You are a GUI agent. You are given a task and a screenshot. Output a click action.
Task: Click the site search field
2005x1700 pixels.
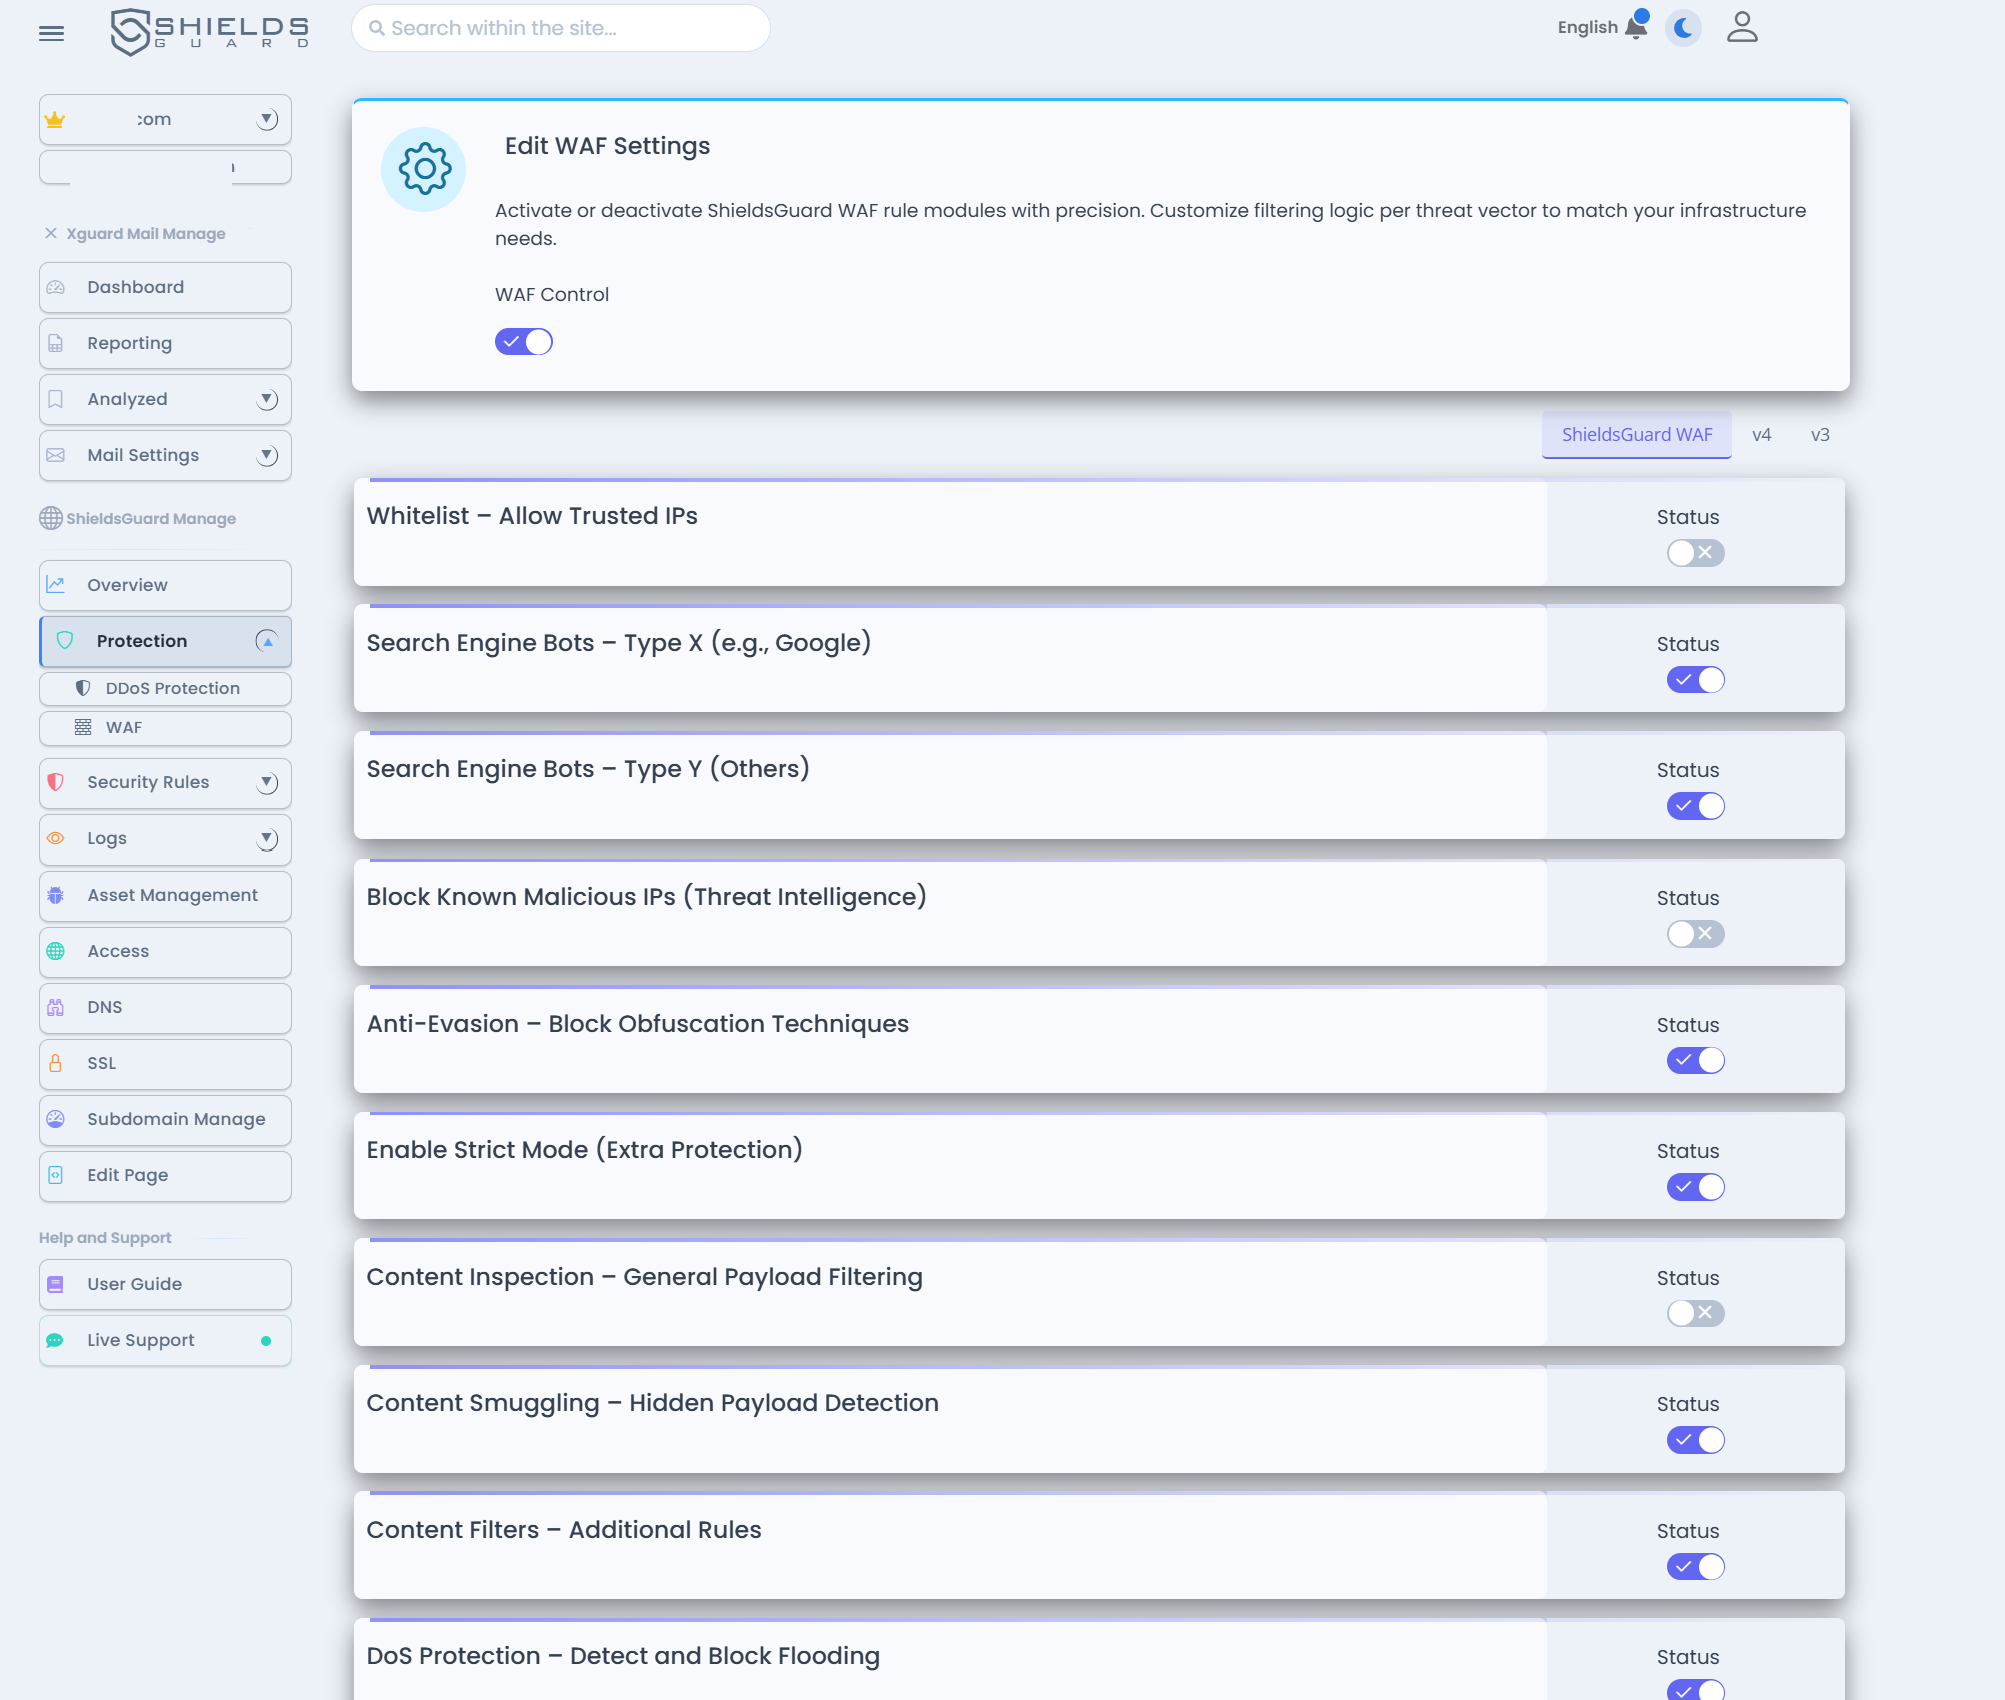pyautogui.click(x=560, y=28)
